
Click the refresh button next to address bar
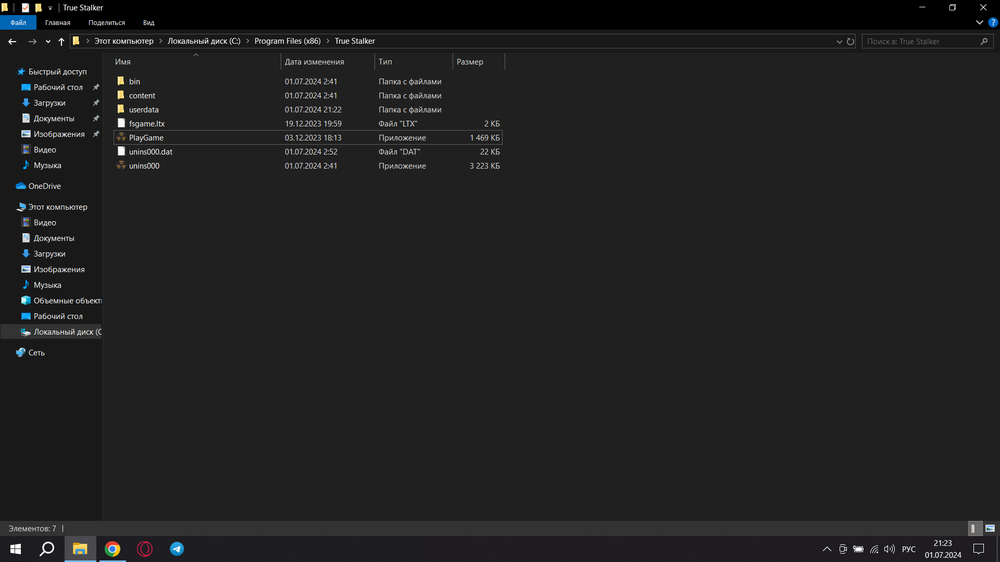(x=851, y=42)
